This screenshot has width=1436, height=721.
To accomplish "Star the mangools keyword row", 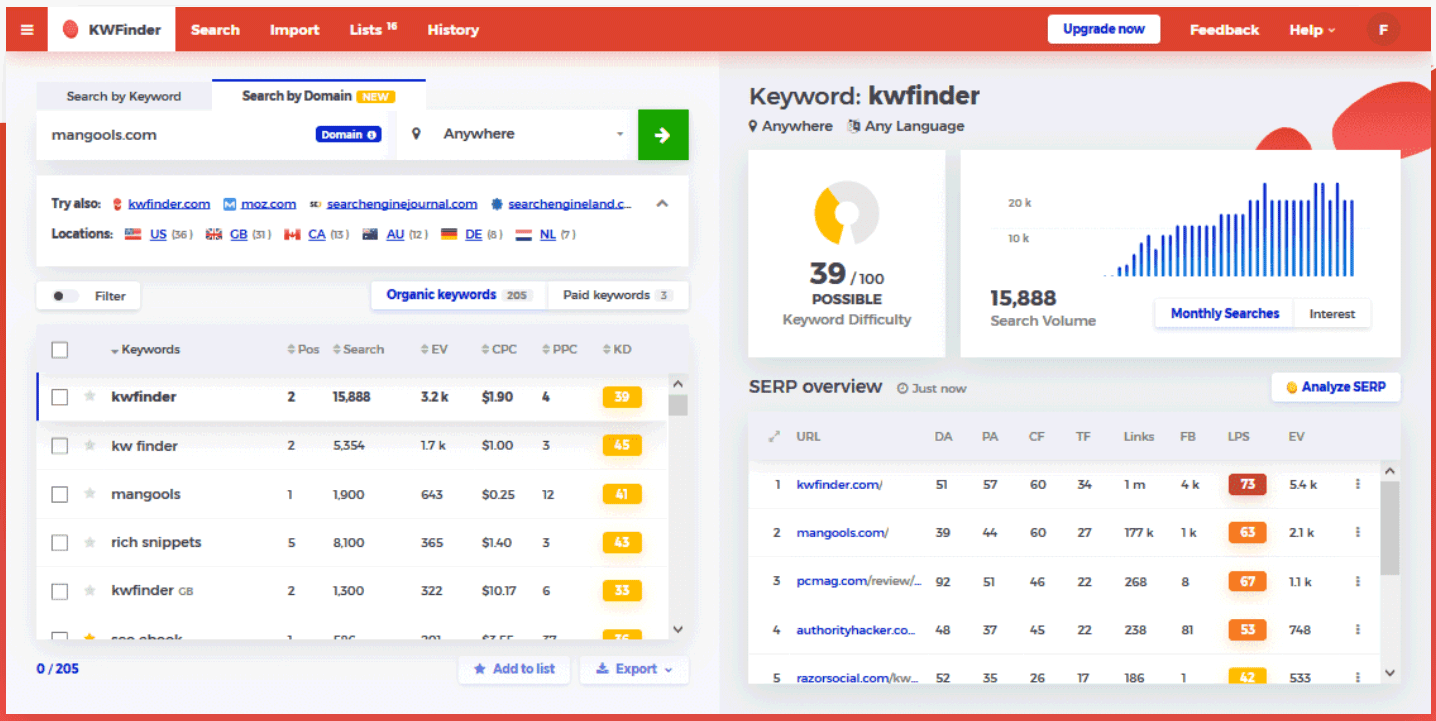I will 90,494.
